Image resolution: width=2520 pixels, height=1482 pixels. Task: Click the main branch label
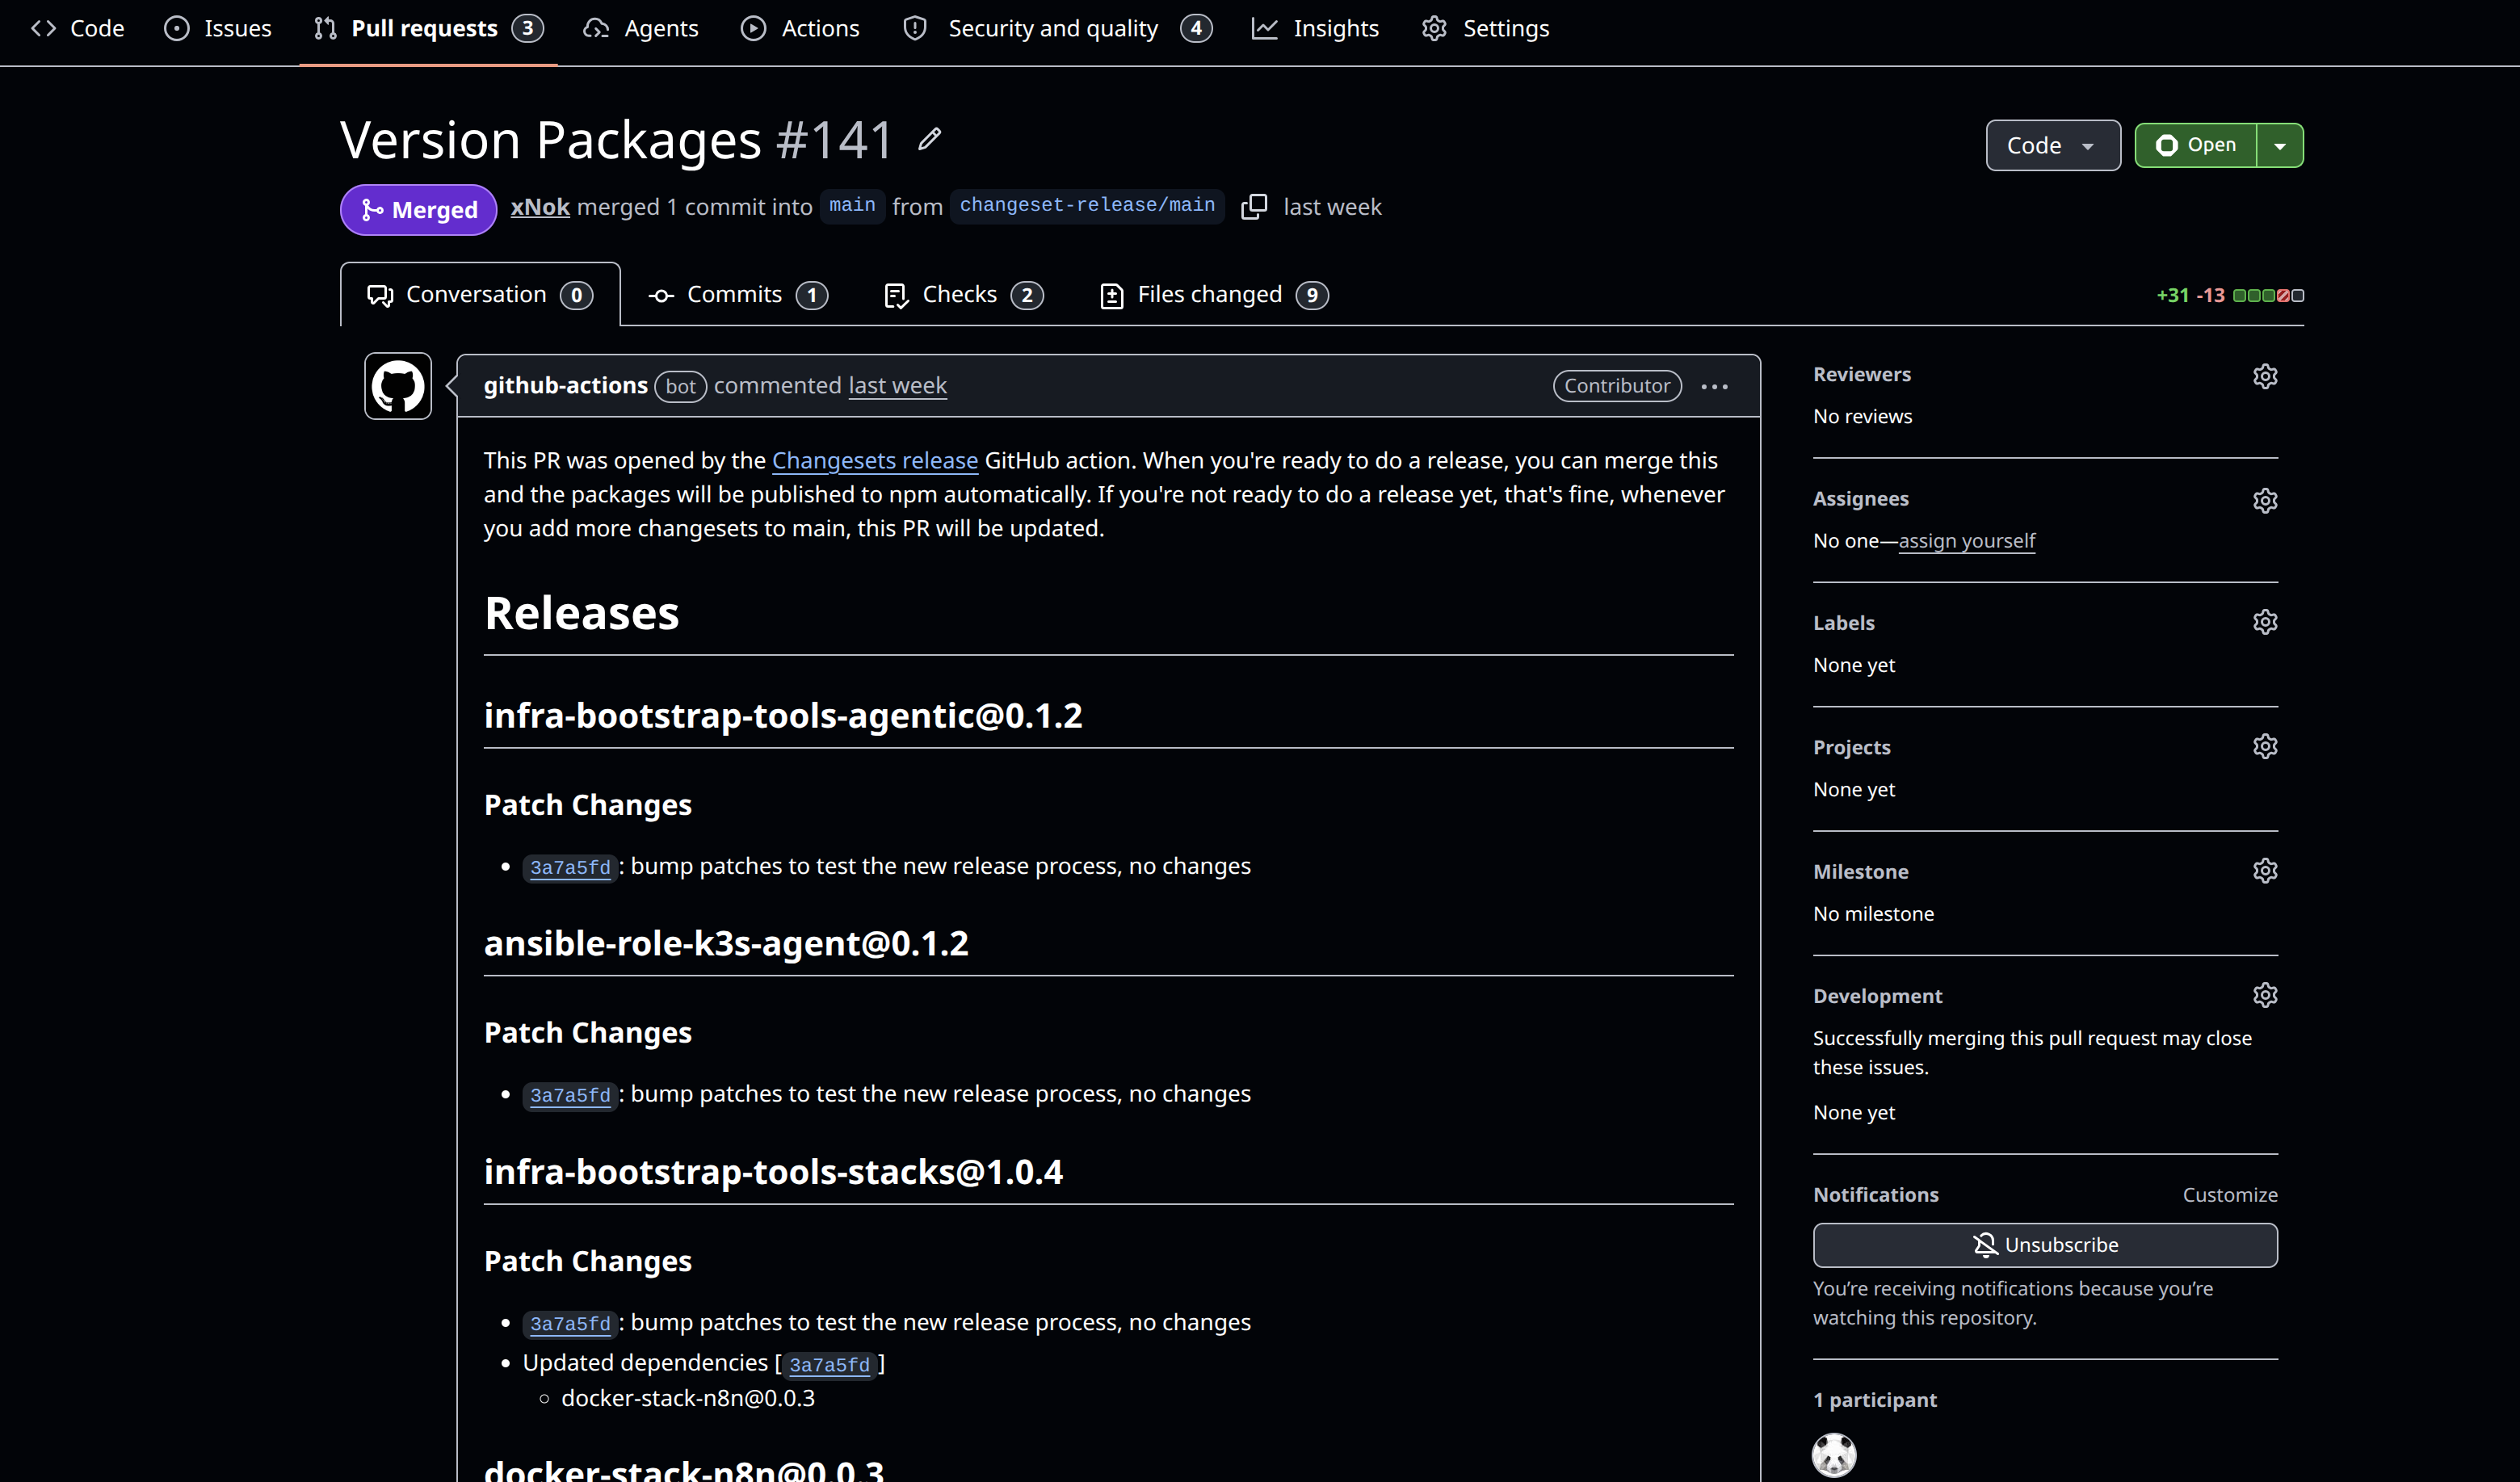(852, 206)
